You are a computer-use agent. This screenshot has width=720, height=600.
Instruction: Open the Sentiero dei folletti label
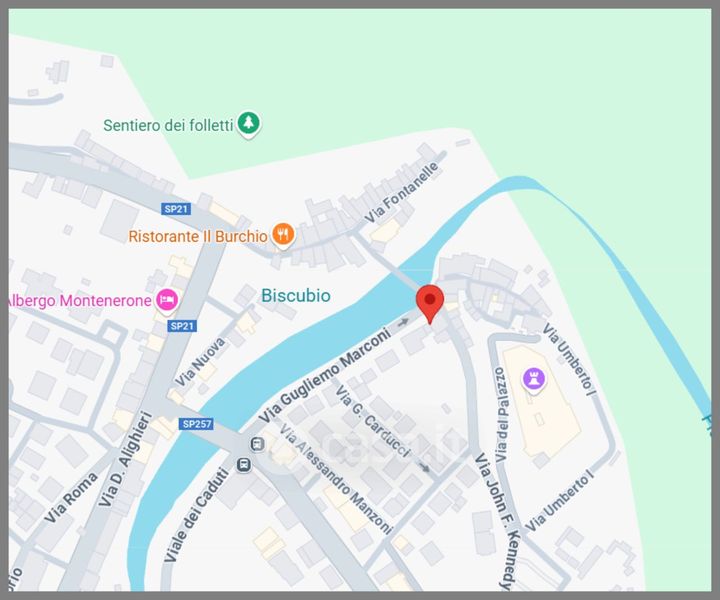click(168, 125)
